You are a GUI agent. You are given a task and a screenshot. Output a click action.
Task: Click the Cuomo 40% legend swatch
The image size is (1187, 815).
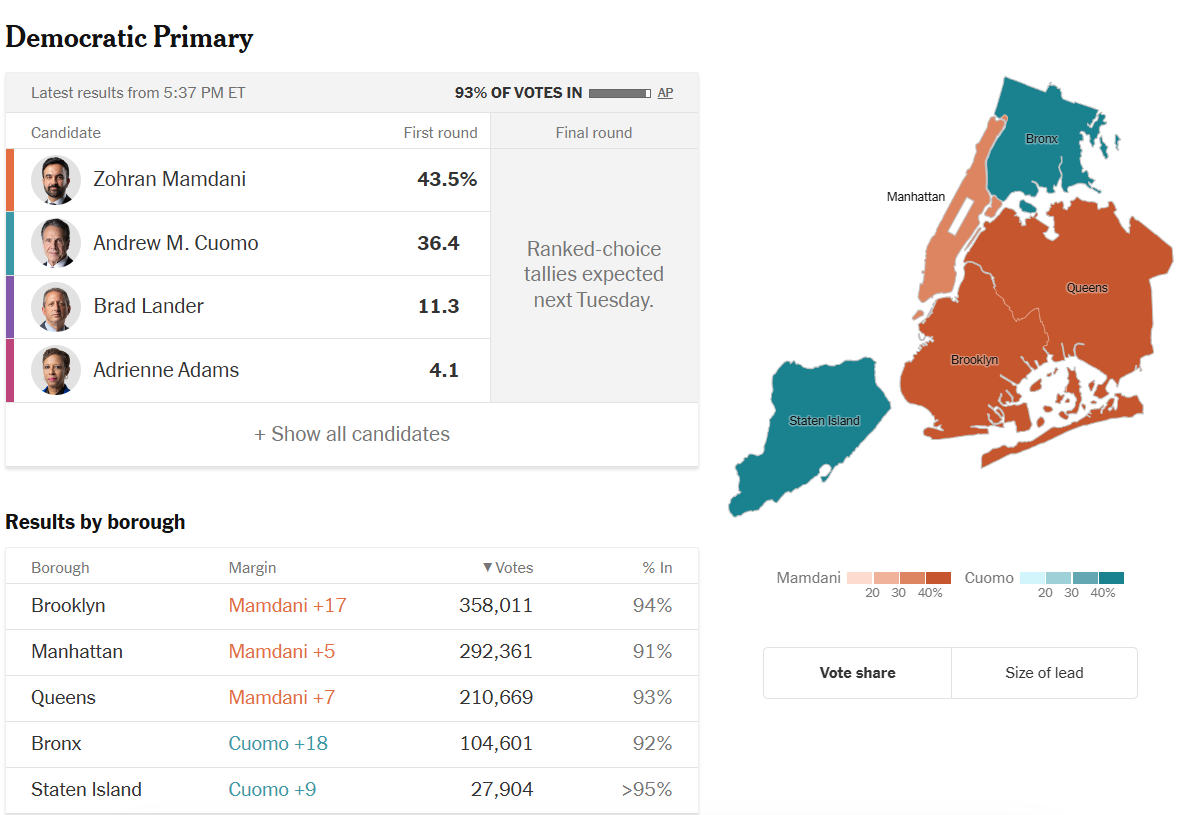pos(1111,578)
